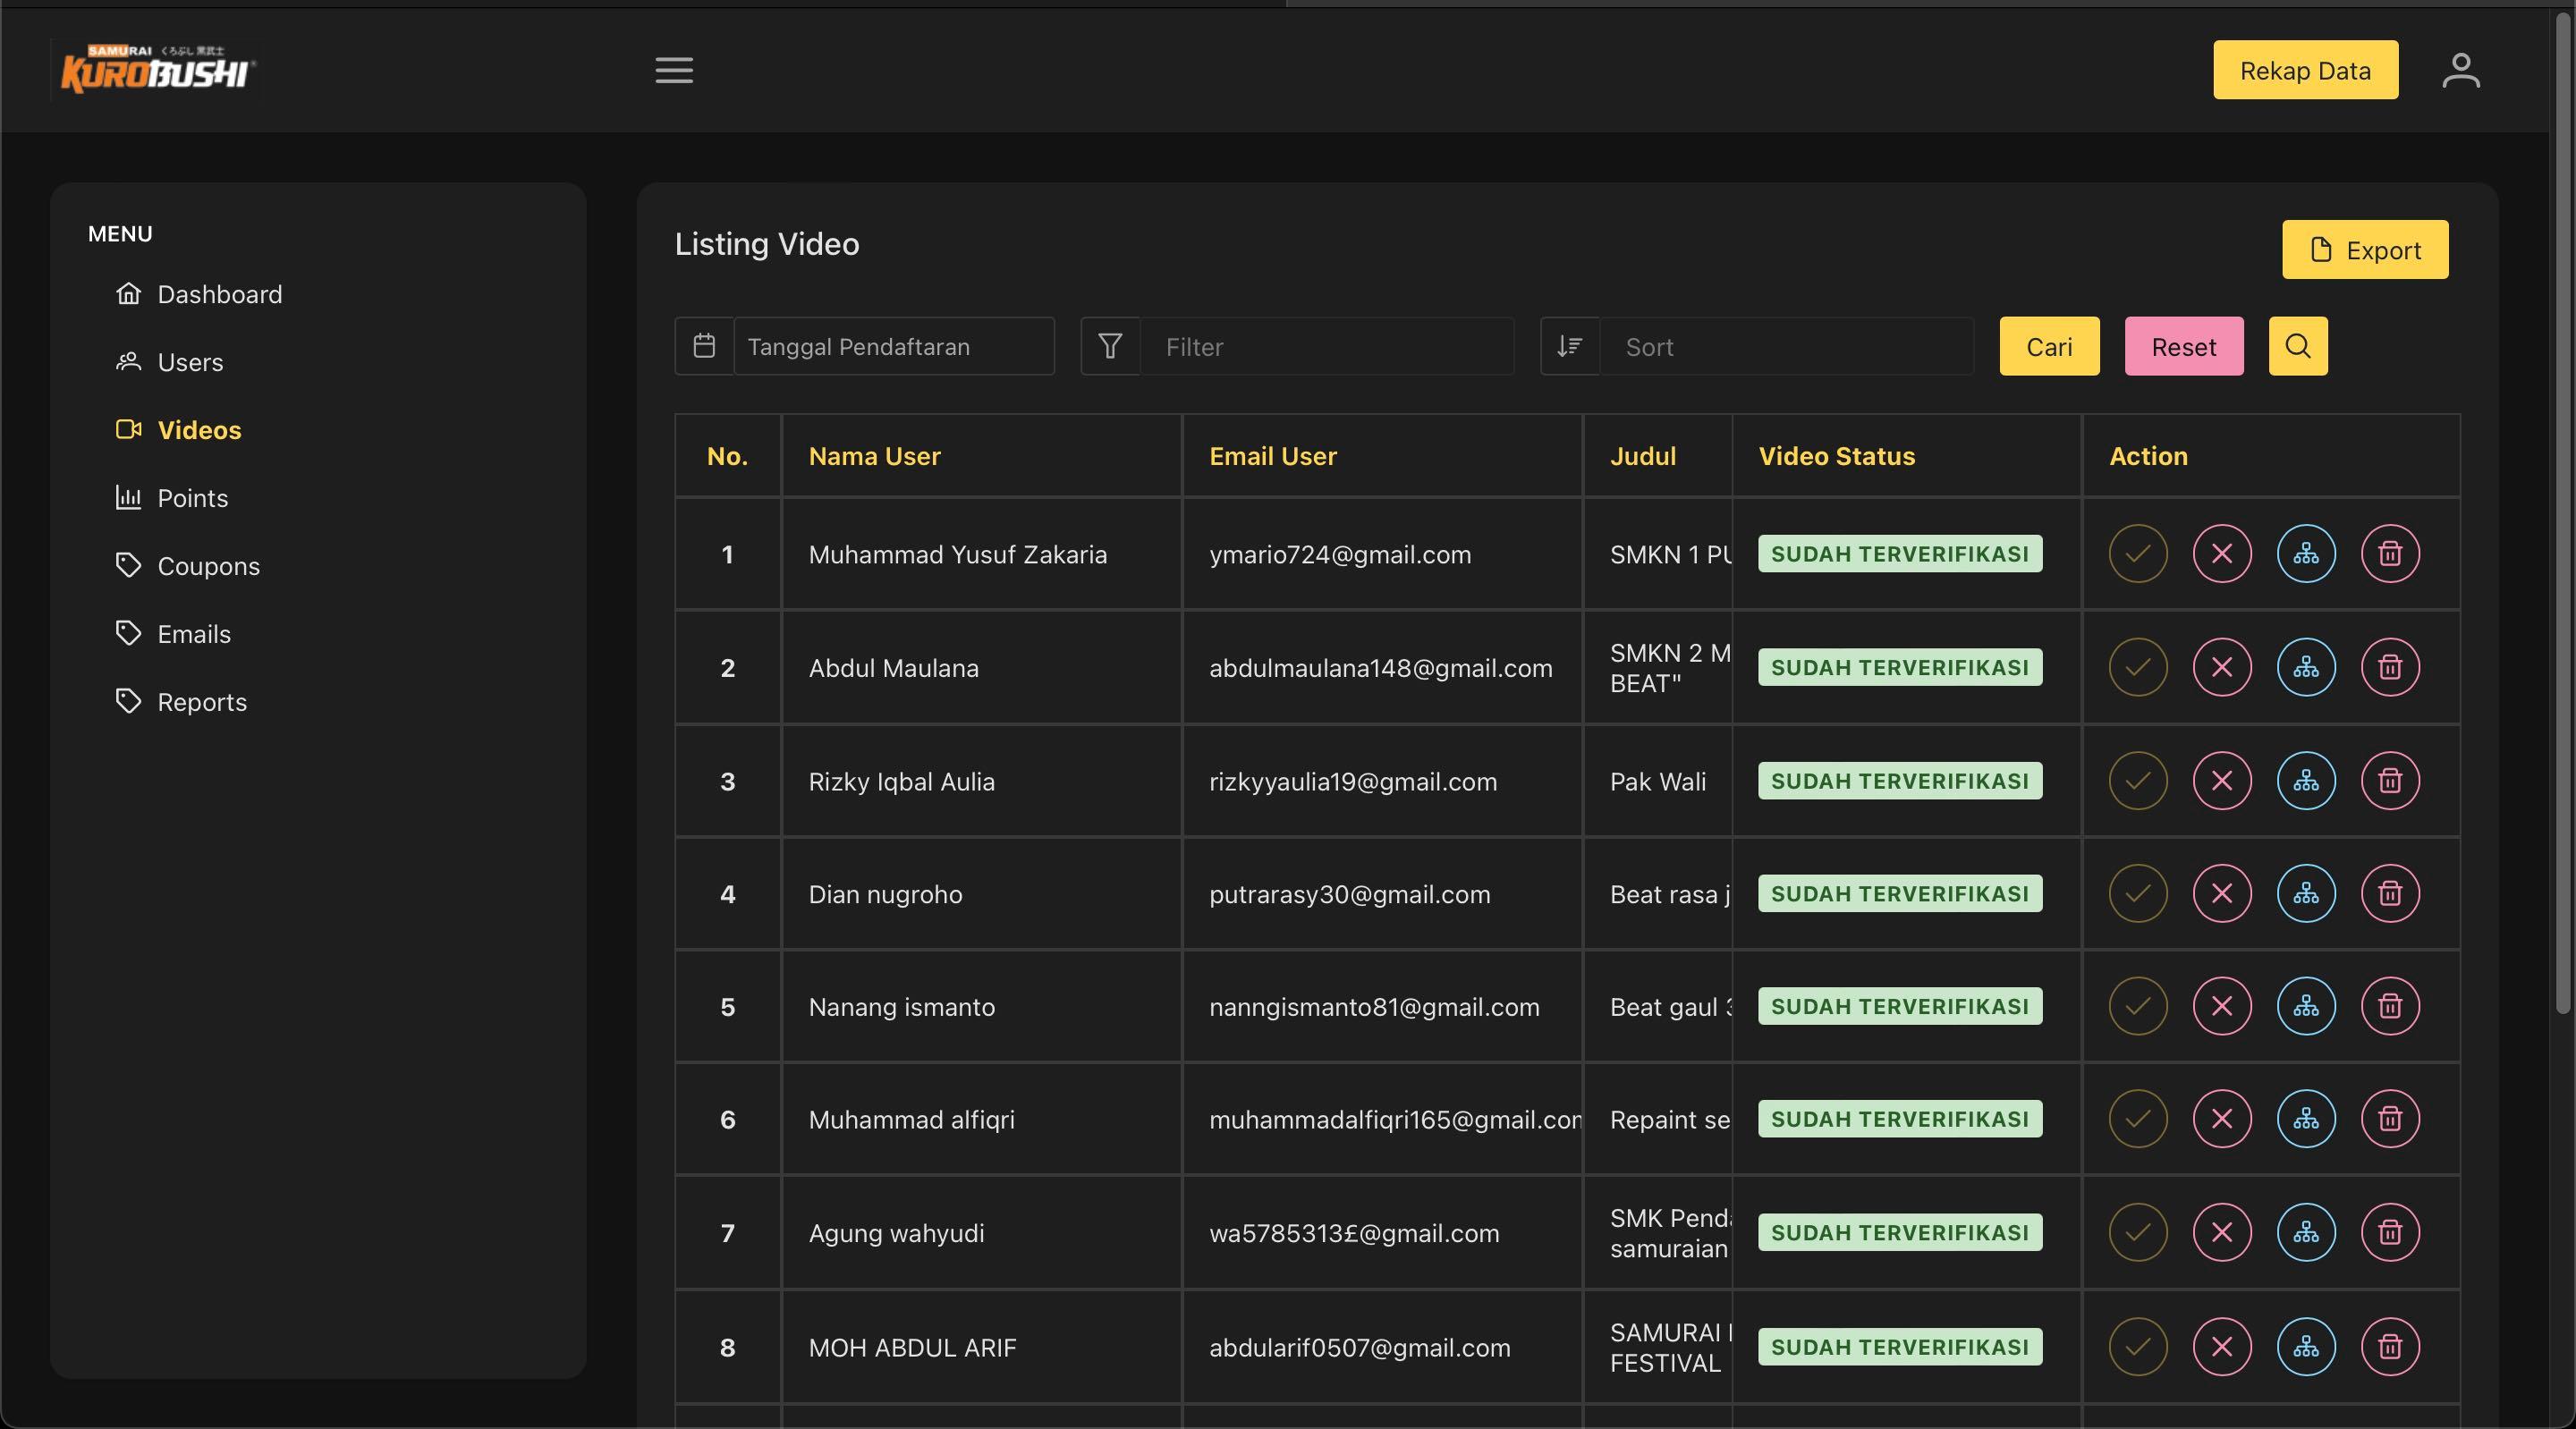Open Emails in the sidebar menu
The image size is (2576, 1429).
pyautogui.click(x=173, y=634)
